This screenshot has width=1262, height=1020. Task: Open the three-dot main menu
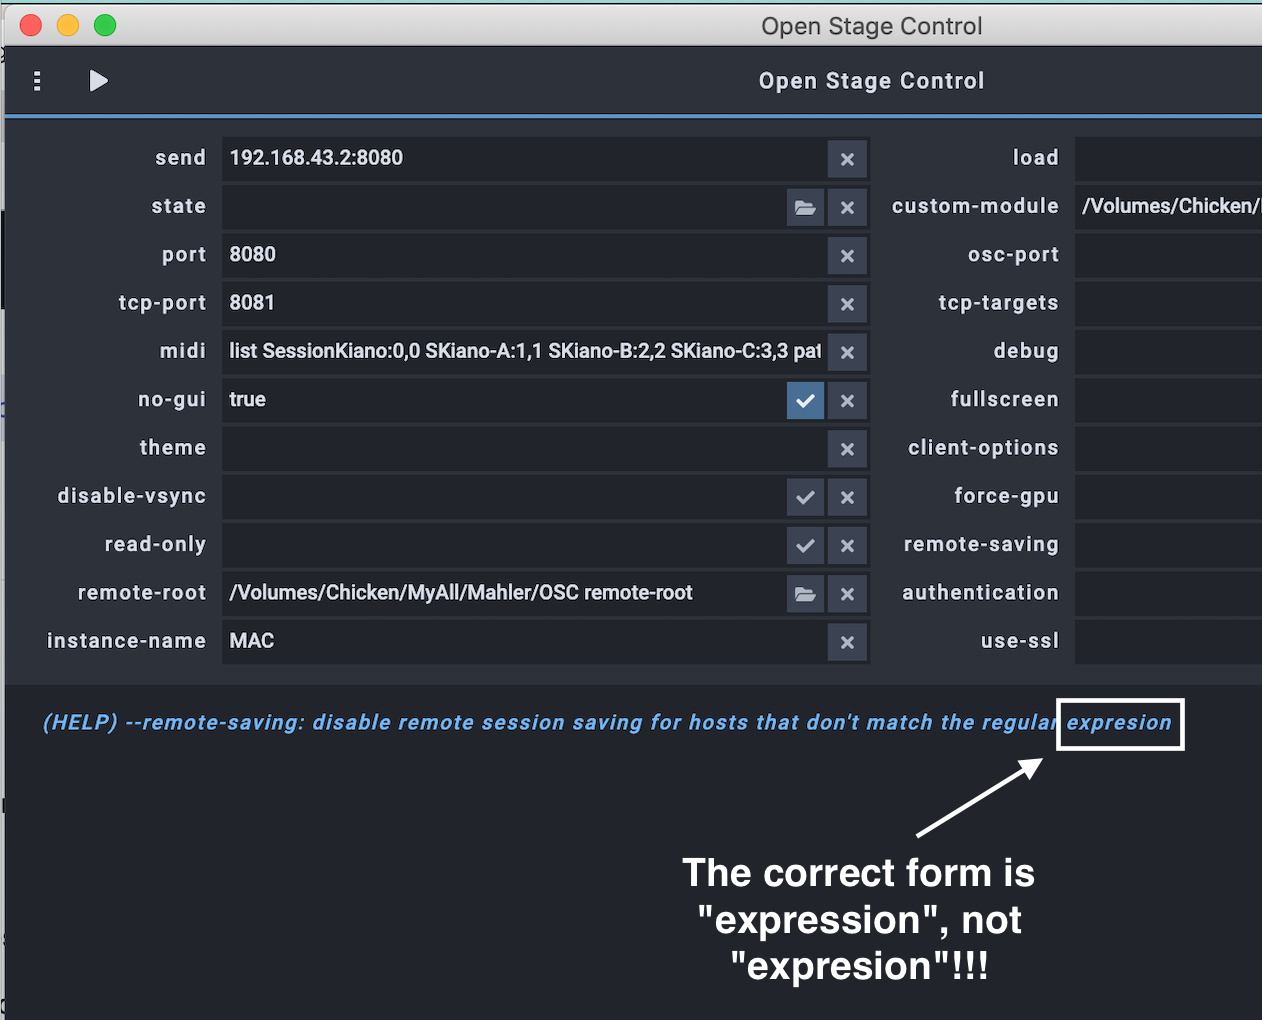[x=37, y=81]
